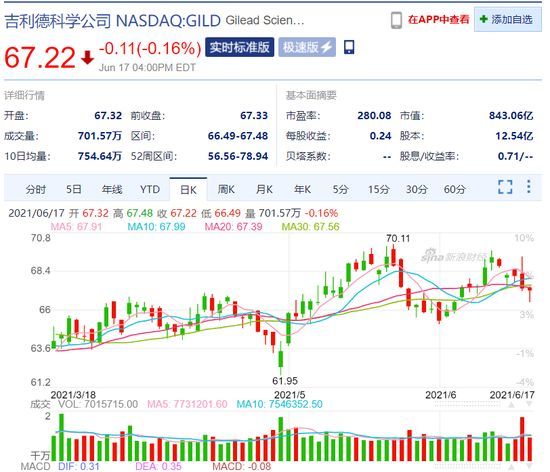Click the 前收盘 value 67.33
This screenshot has width=550, height=472.
pos(254,115)
